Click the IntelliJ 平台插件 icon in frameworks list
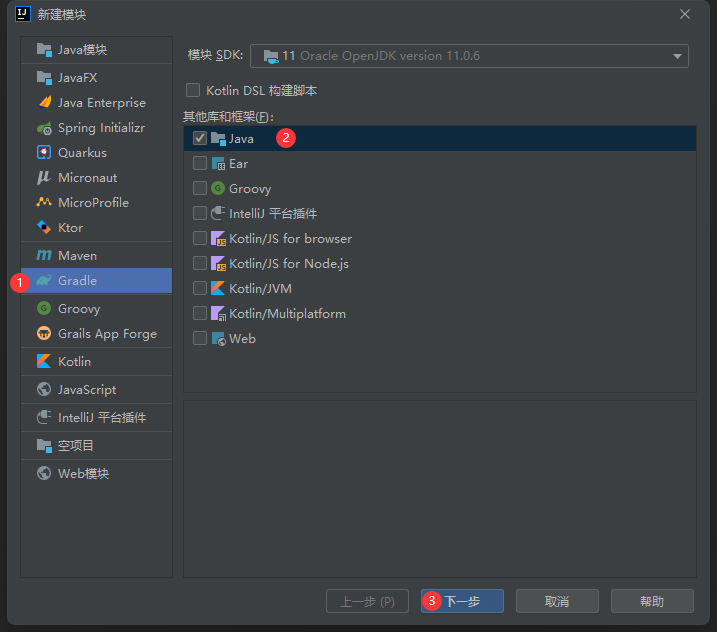Image resolution: width=717 pixels, height=632 pixels. click(218, 213)
